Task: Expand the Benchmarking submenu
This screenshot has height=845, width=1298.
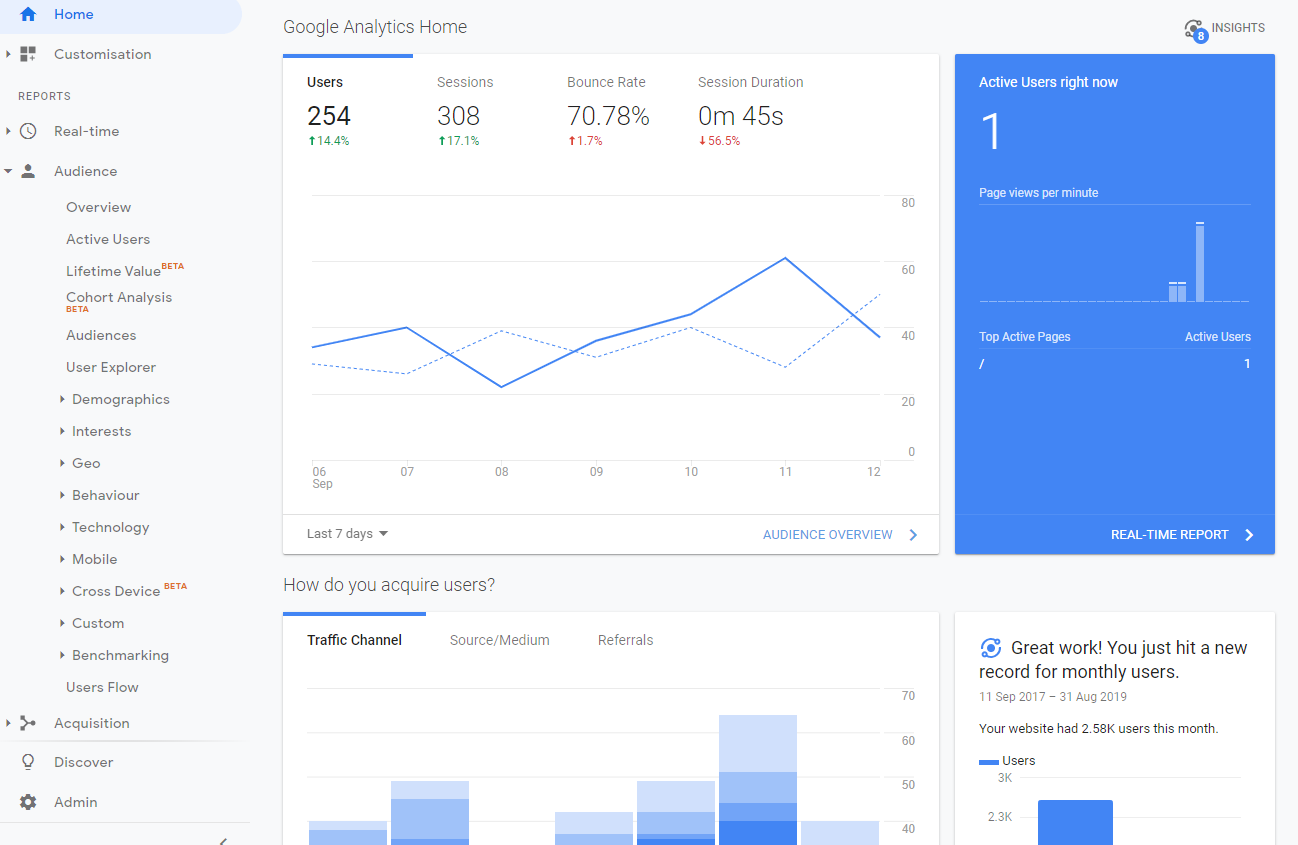Action: click(x=62, y=655)
